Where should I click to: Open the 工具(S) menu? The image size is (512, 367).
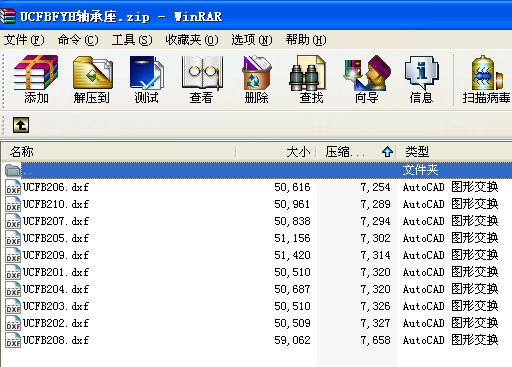pyautogui.click(x=132, y=40)
